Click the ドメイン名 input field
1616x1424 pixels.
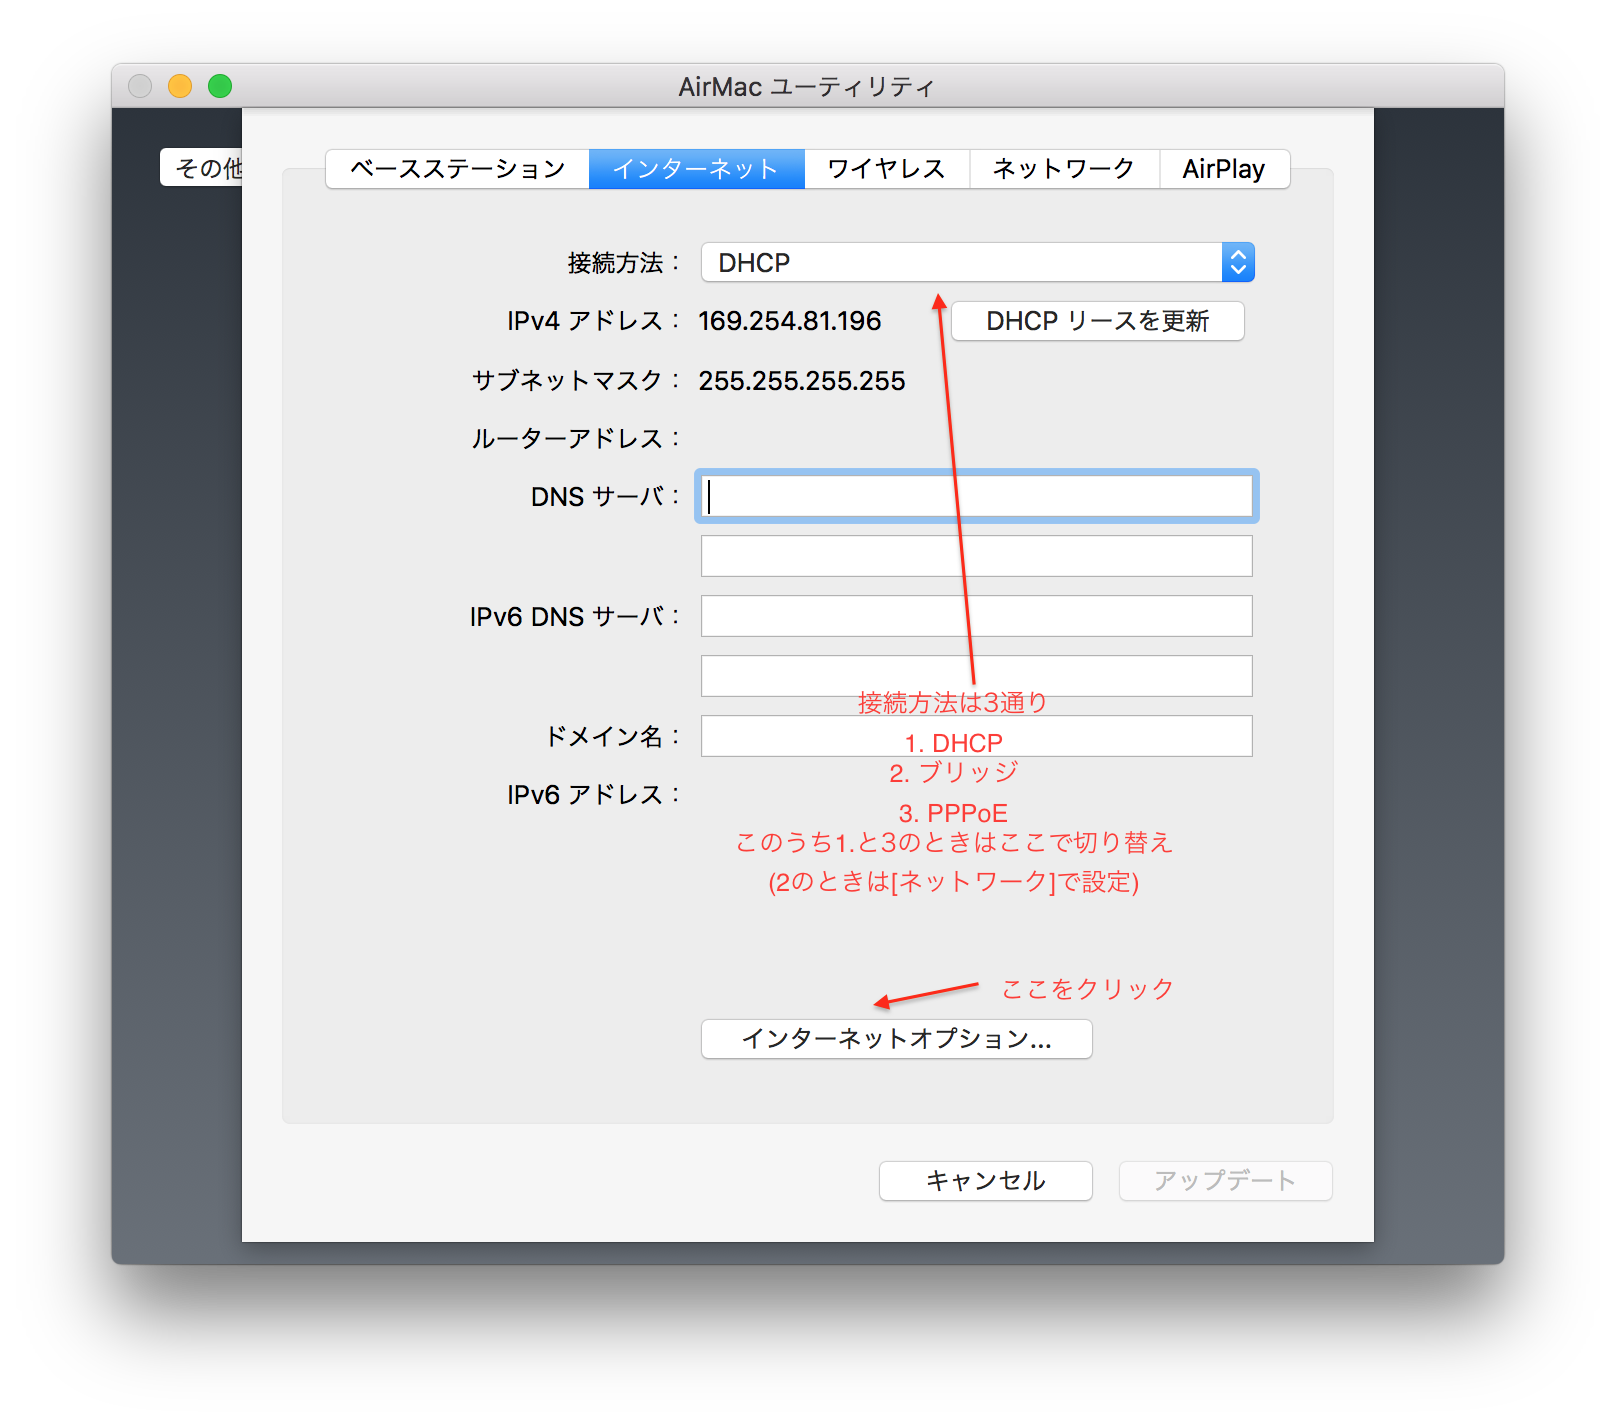click(977, 736)
